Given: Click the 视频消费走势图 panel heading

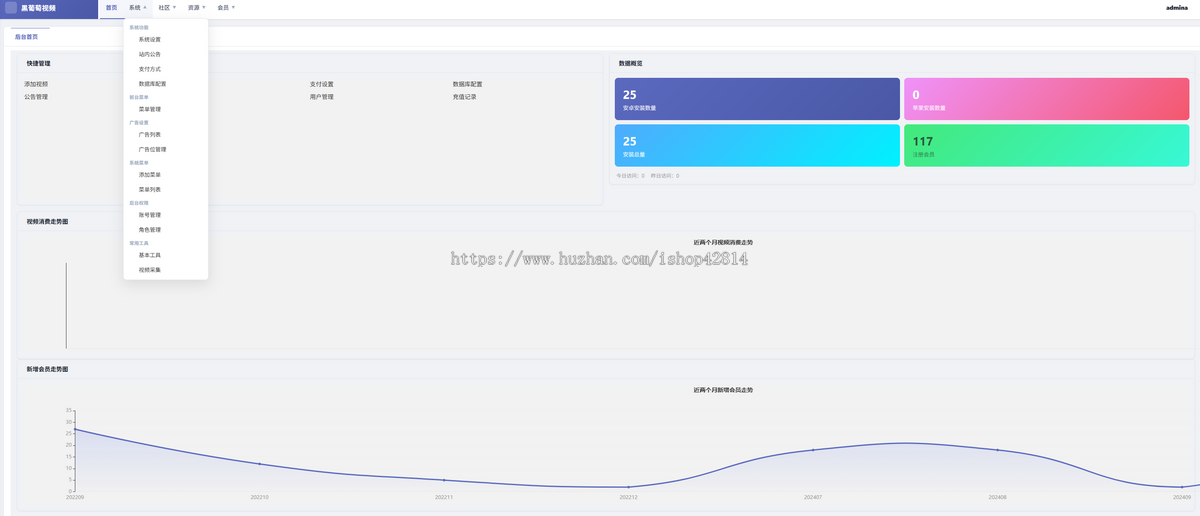Looking at the screenshot, I should (48, 221).
